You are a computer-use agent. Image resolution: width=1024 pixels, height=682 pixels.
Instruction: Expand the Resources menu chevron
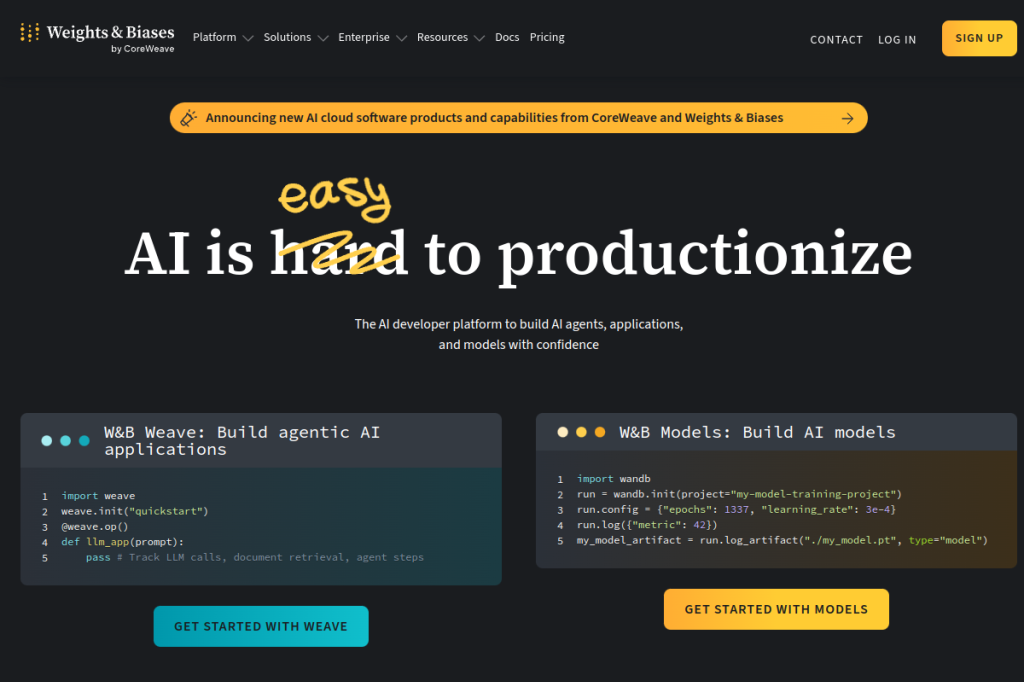(479, 39)
